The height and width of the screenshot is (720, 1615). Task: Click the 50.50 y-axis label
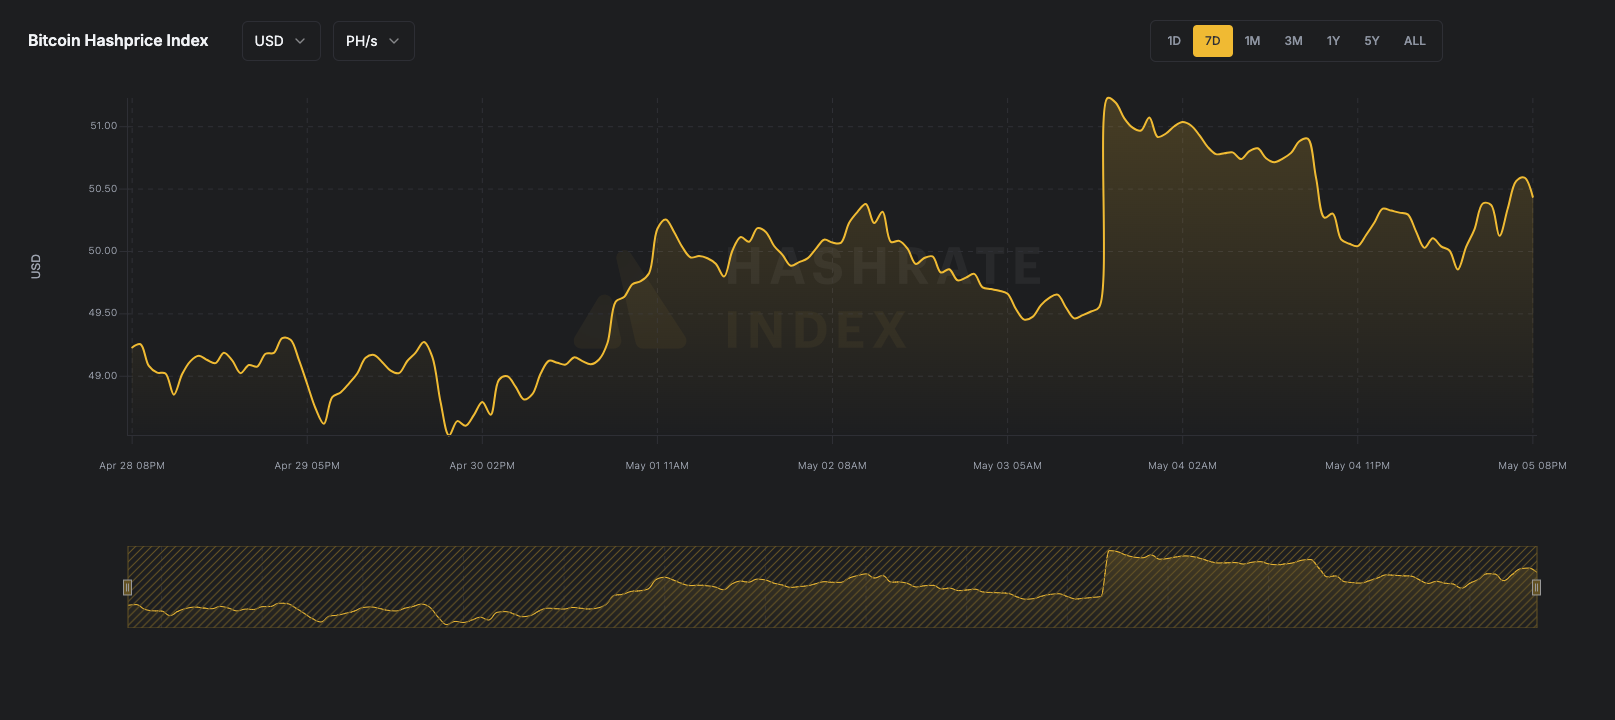tap(103, 189)
